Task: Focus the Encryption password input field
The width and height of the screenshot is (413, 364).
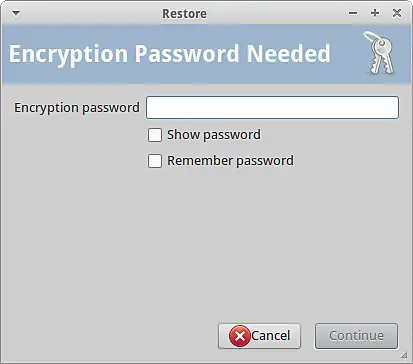Action: [272, 107]
